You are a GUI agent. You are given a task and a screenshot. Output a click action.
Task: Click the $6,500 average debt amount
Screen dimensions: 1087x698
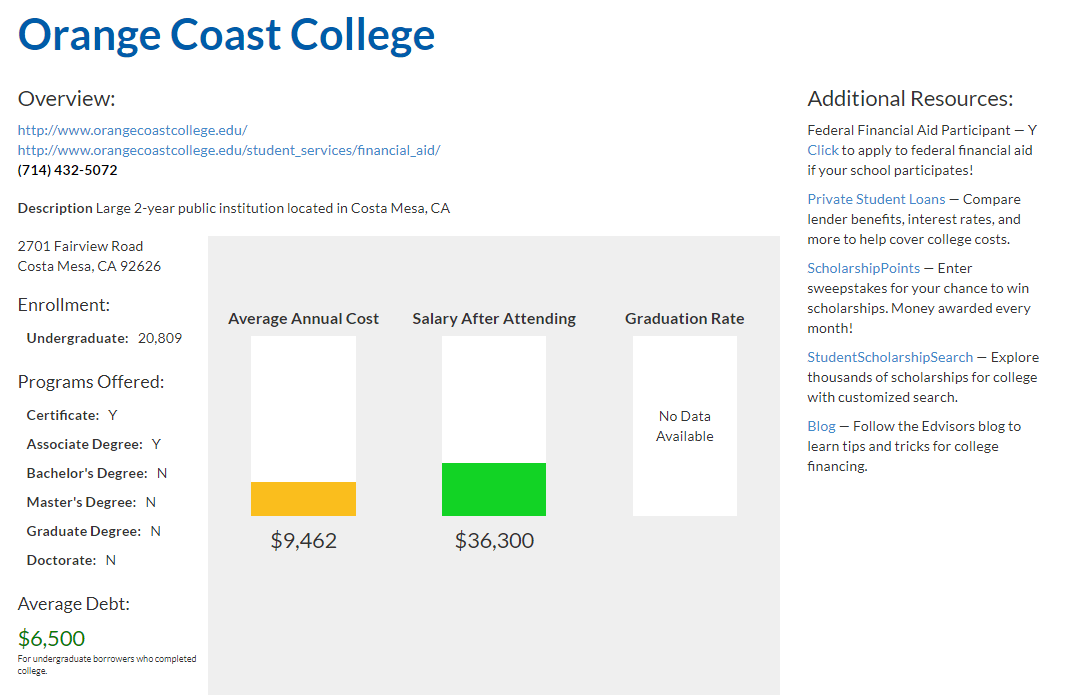tap(51, 638)
